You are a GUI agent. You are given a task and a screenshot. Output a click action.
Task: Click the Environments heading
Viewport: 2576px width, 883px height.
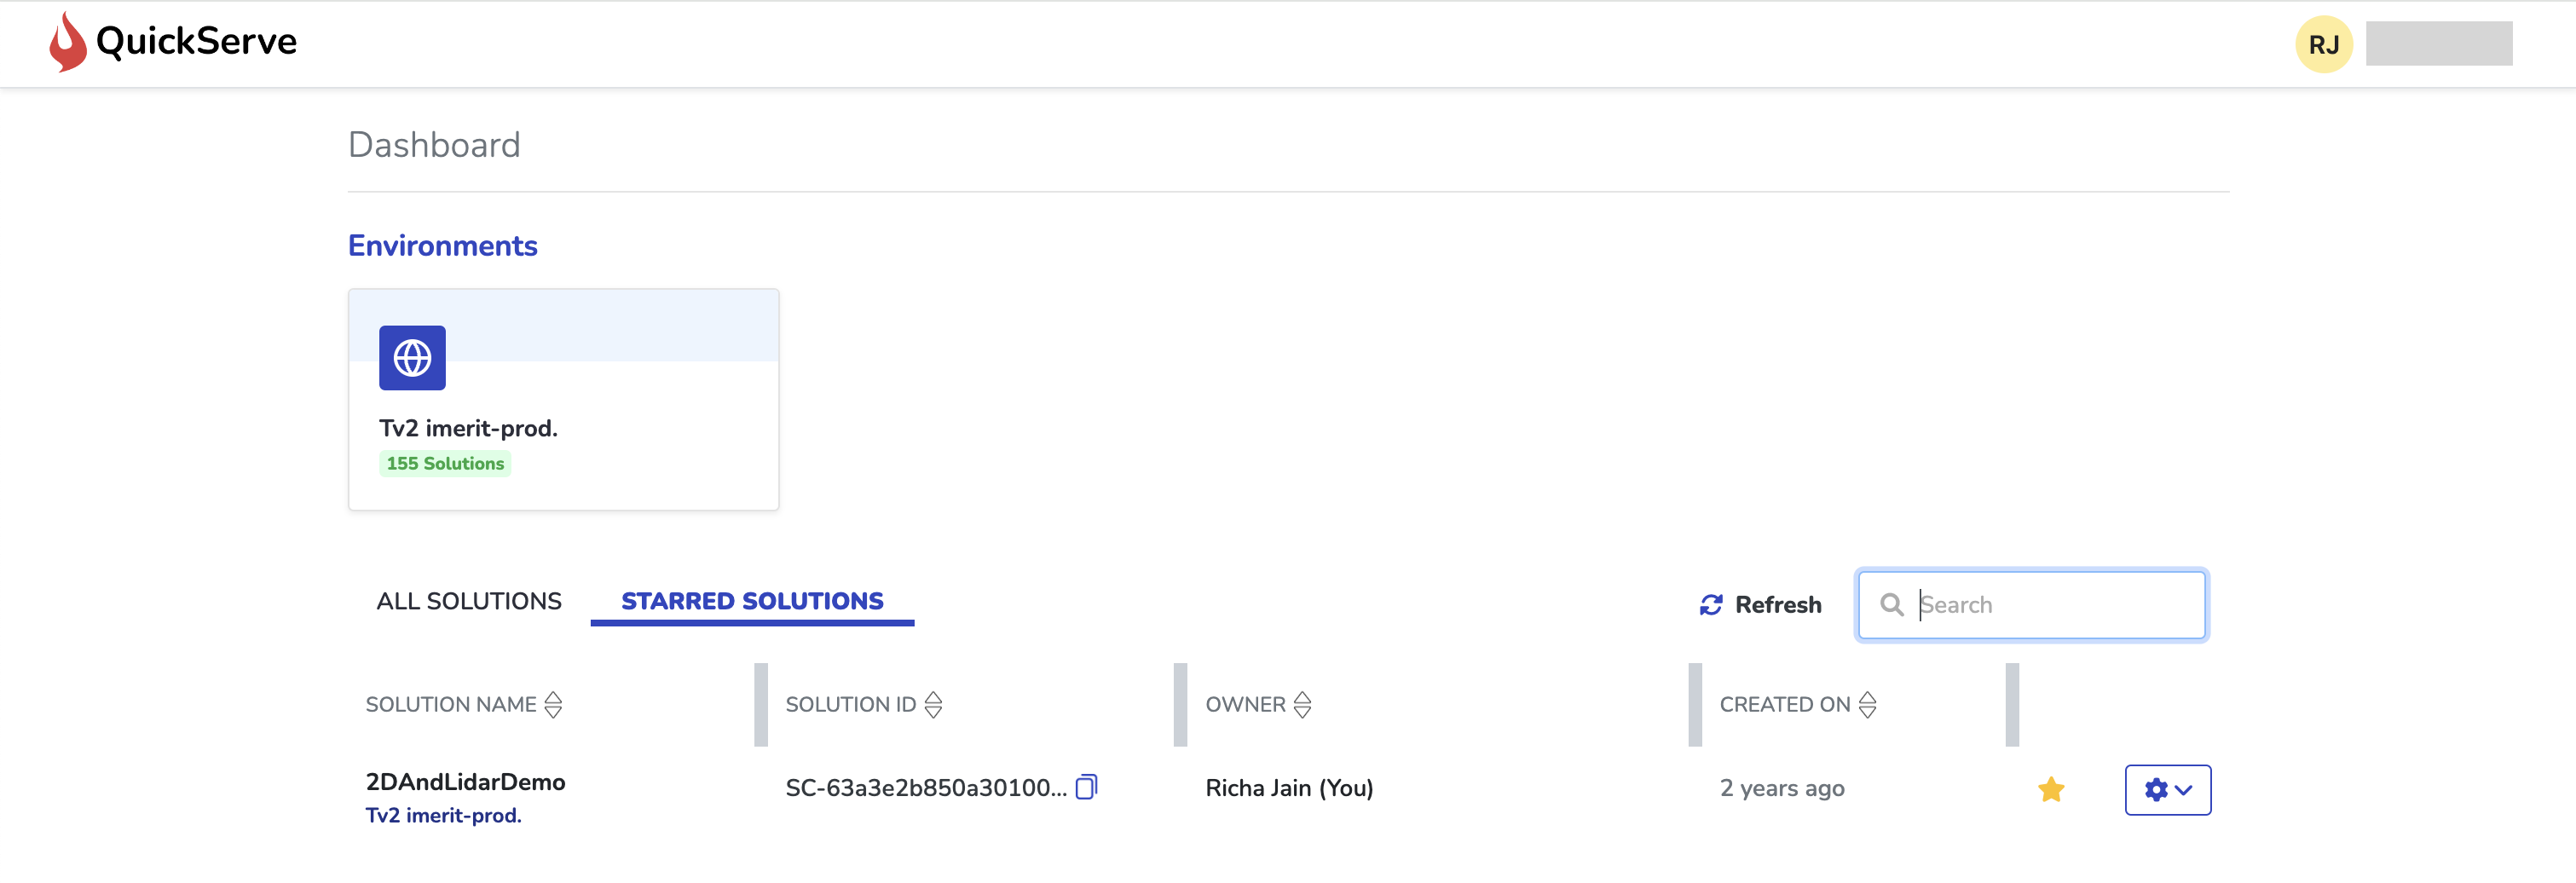442,246
